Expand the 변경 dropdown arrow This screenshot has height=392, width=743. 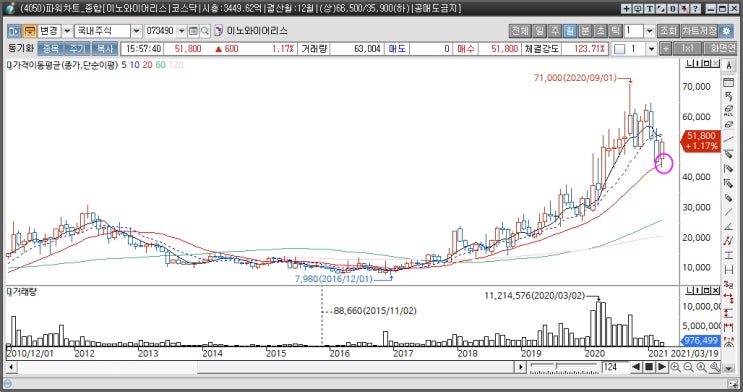coord(67,31)
